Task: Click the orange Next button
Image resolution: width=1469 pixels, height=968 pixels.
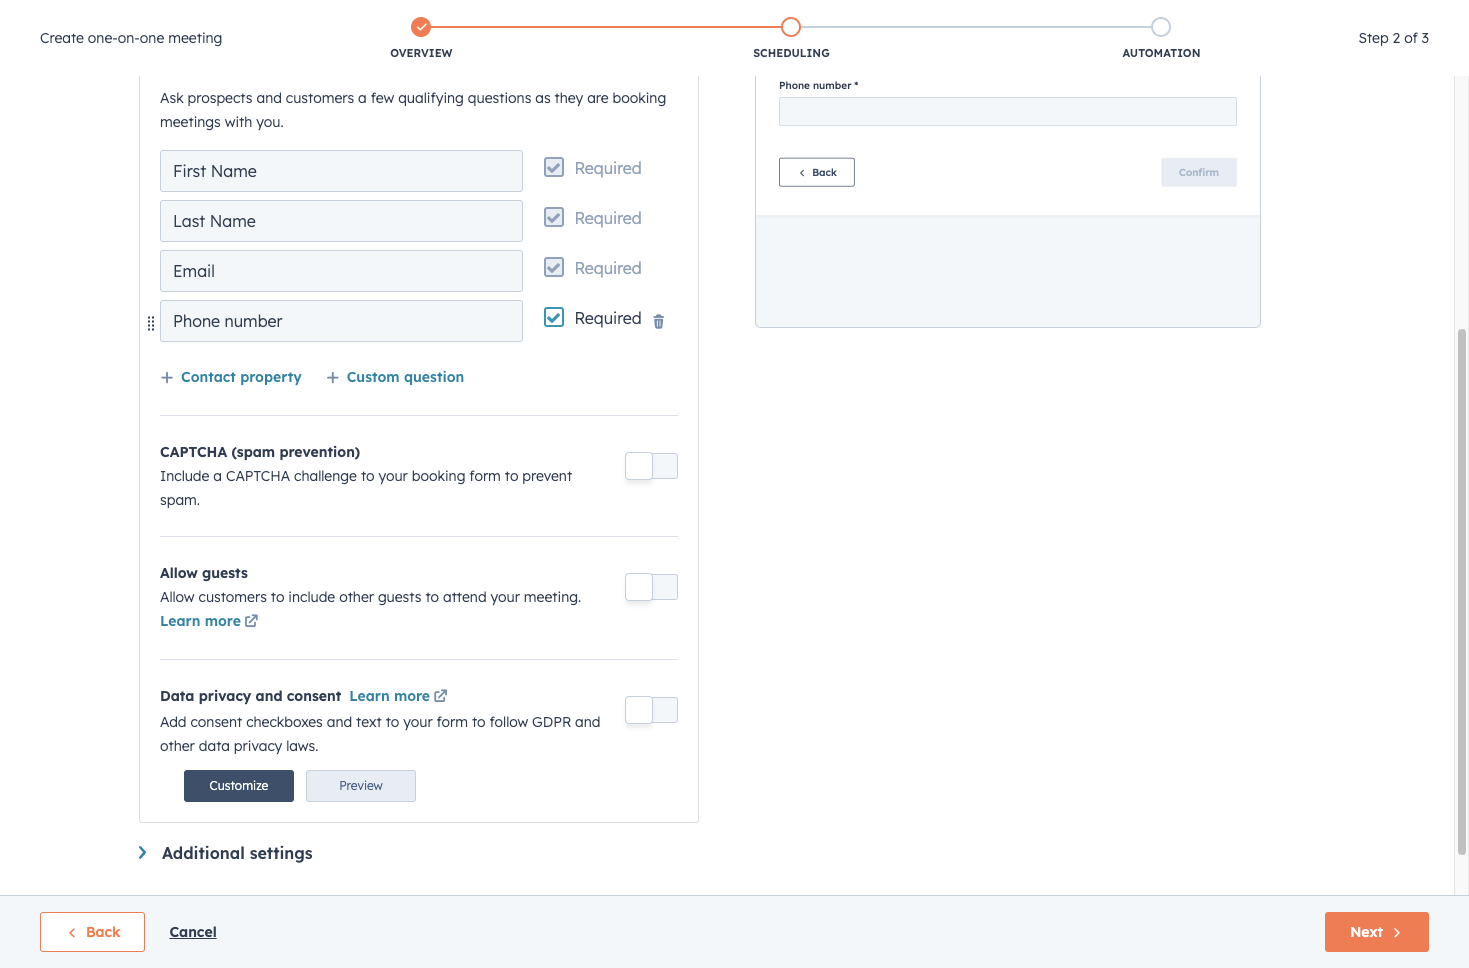Action: pos(1377,932)
